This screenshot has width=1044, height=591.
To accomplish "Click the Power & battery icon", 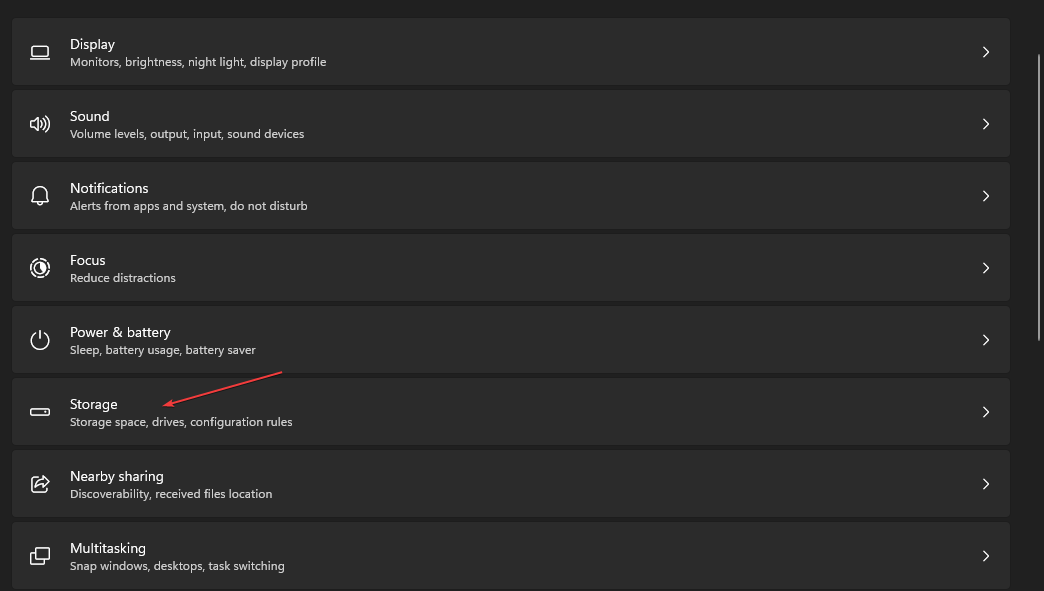I will 40,339.
